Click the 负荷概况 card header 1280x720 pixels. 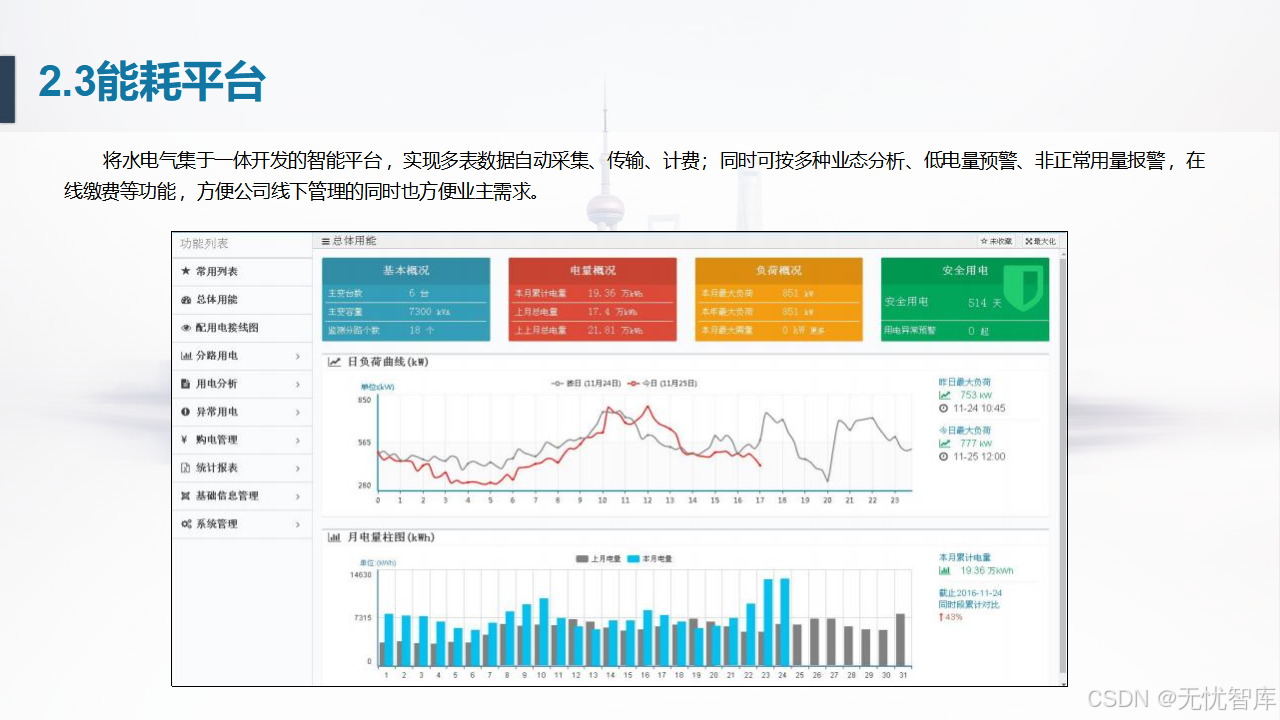click(x=779, y=271)
